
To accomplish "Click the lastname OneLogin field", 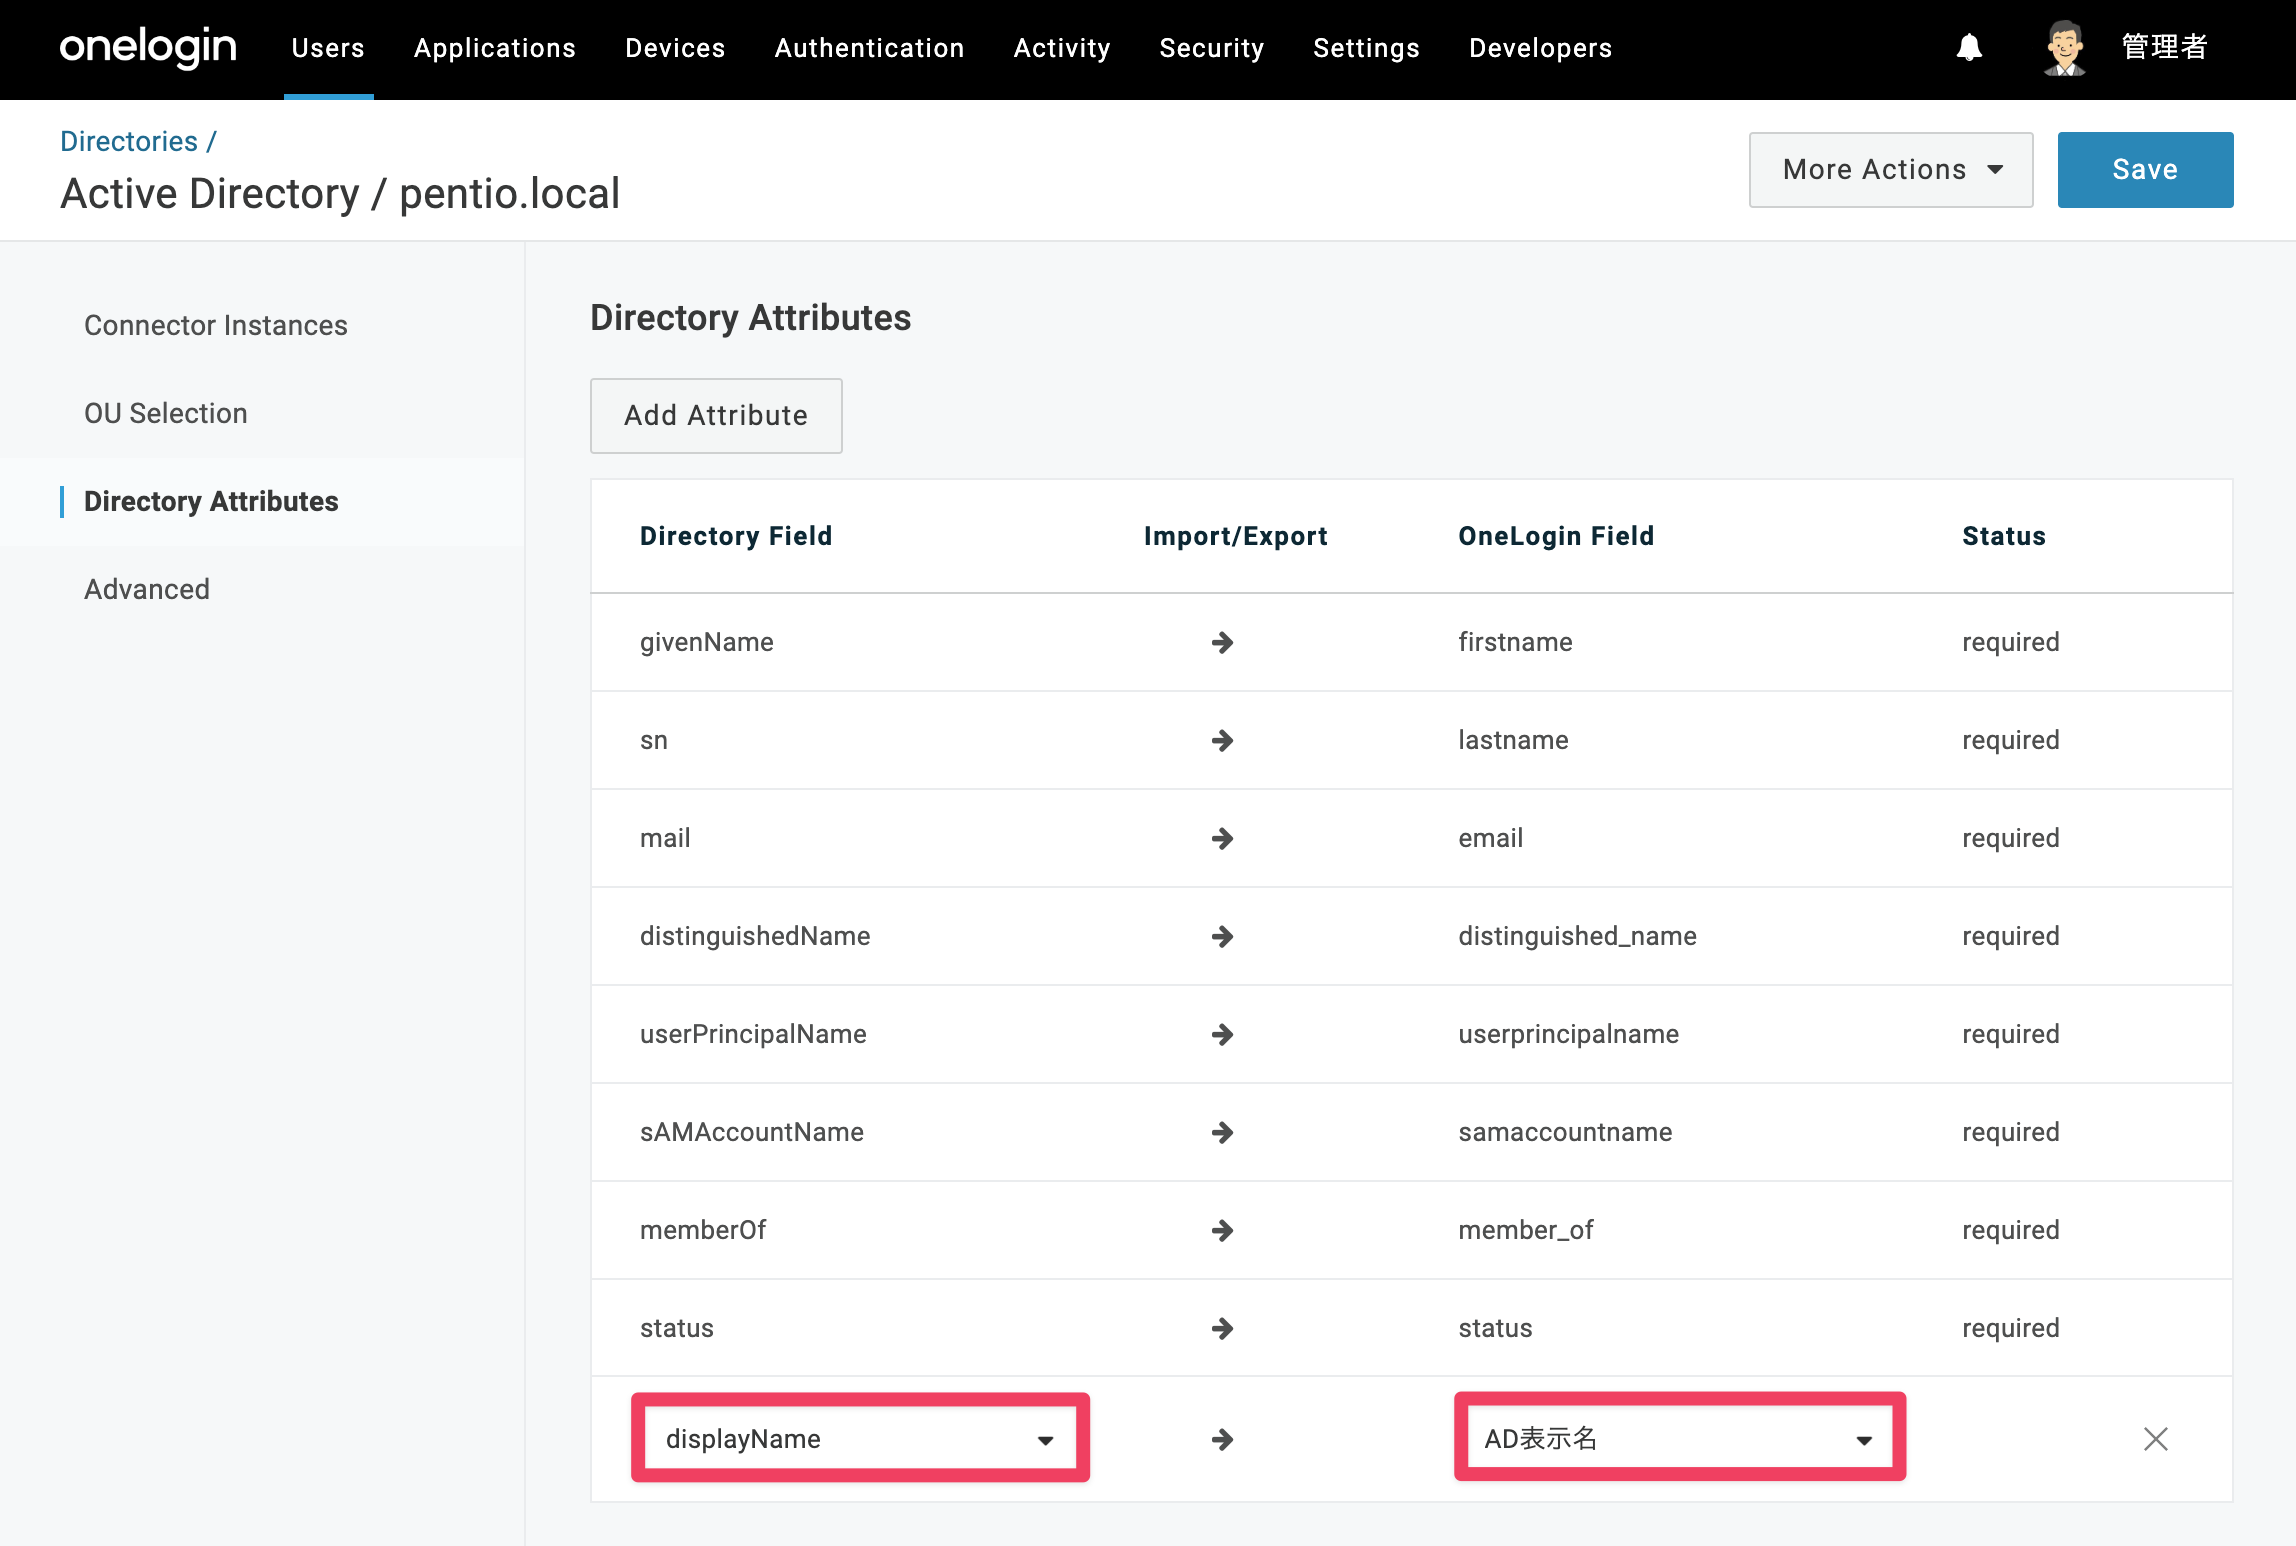I will (1513, 740).
